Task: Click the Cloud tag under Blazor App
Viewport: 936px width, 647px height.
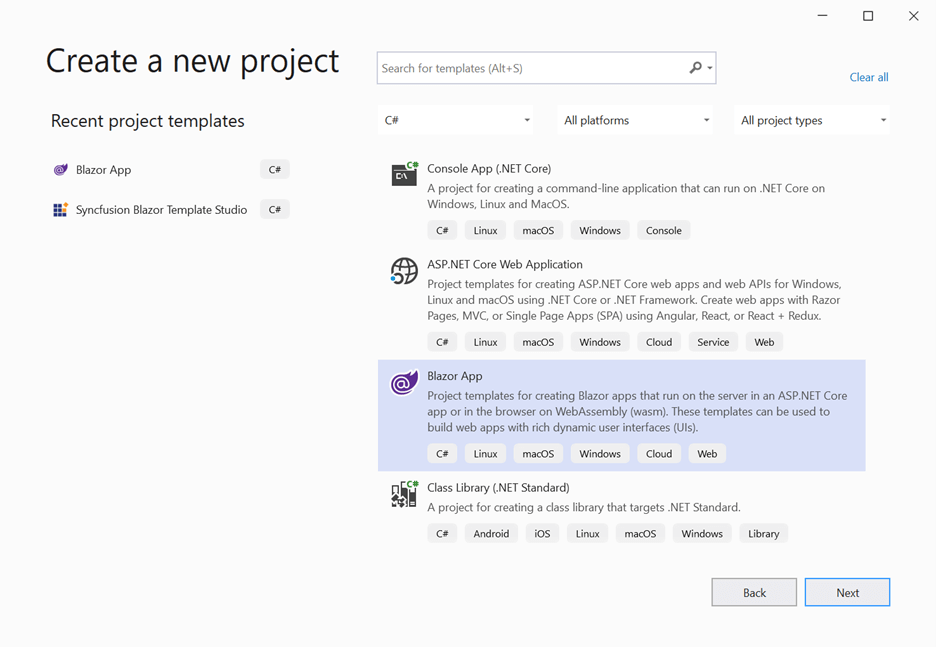Action: tap(659, 454)
